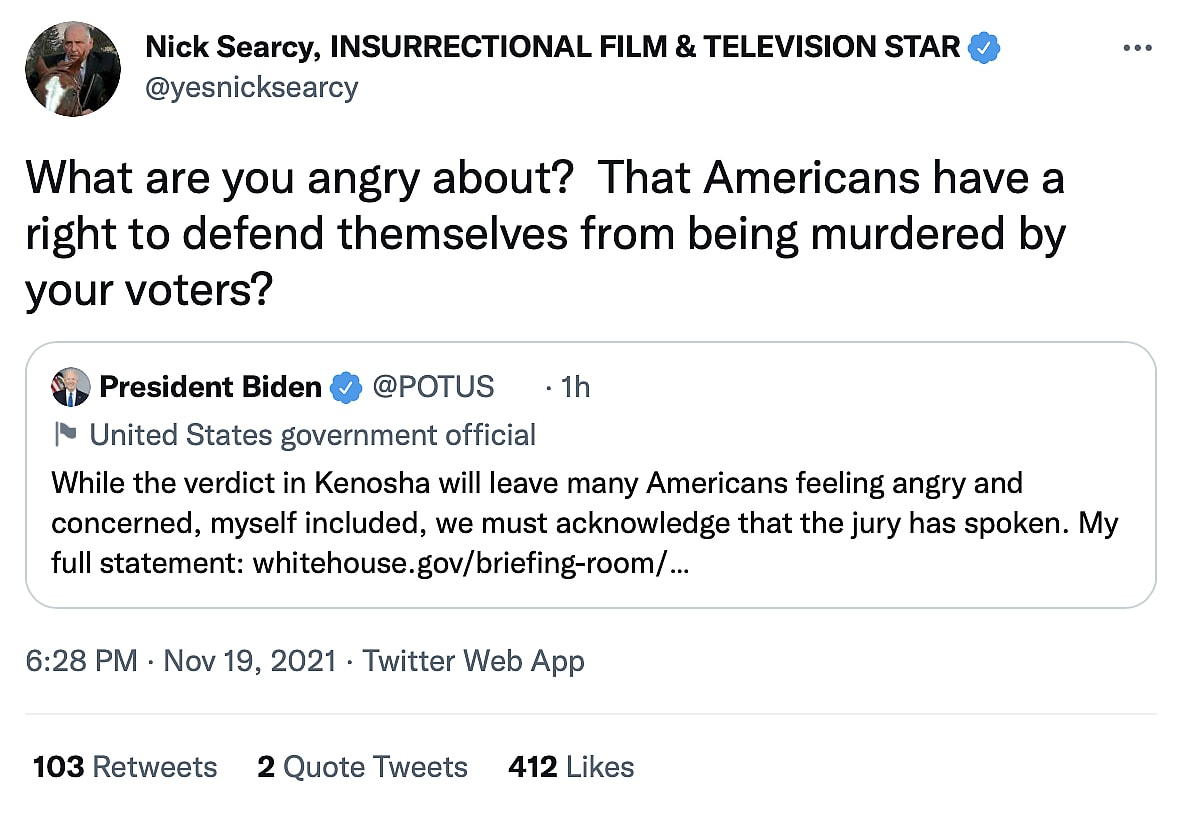Open Nick Searcy's display name profile link
The image size is (1184, 816).
(x=552, y=47)
